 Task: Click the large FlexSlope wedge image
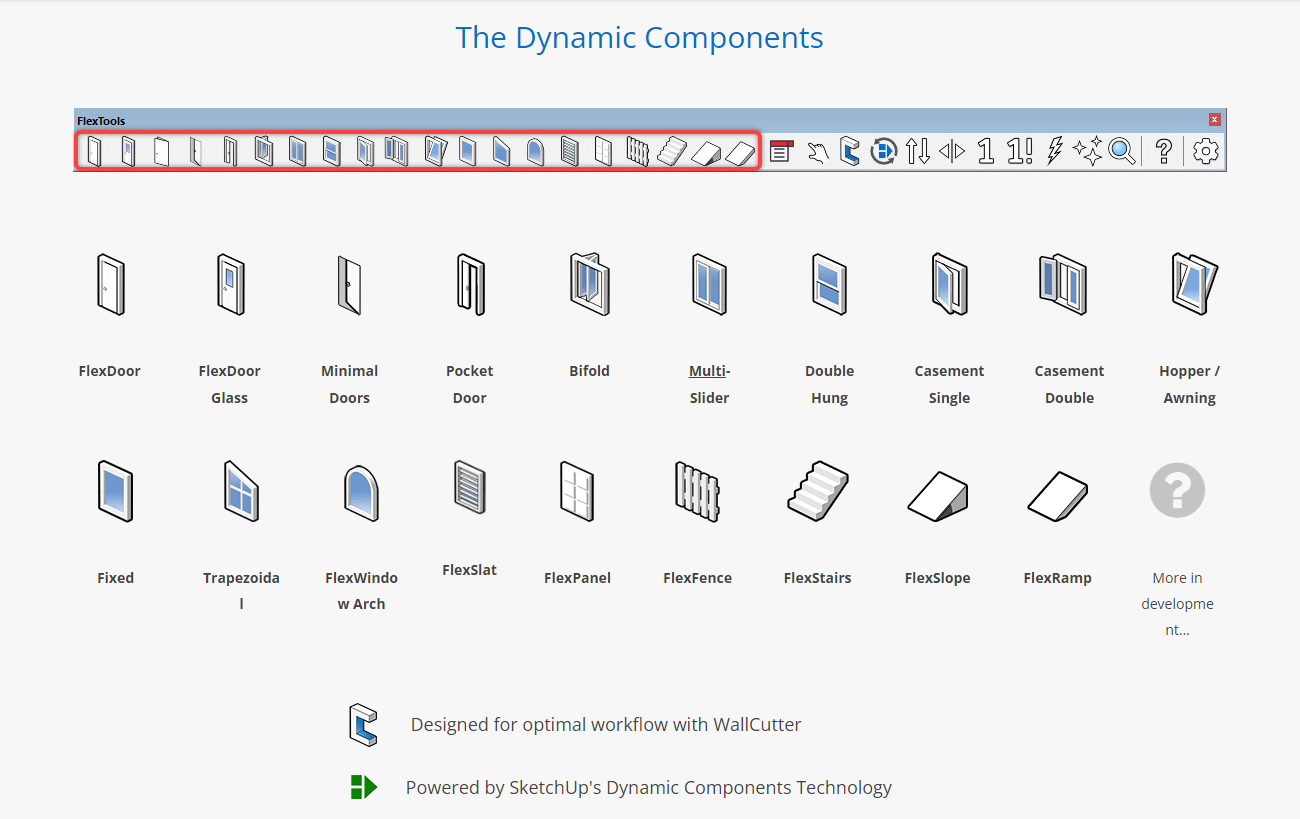click(x=938, y=495)
